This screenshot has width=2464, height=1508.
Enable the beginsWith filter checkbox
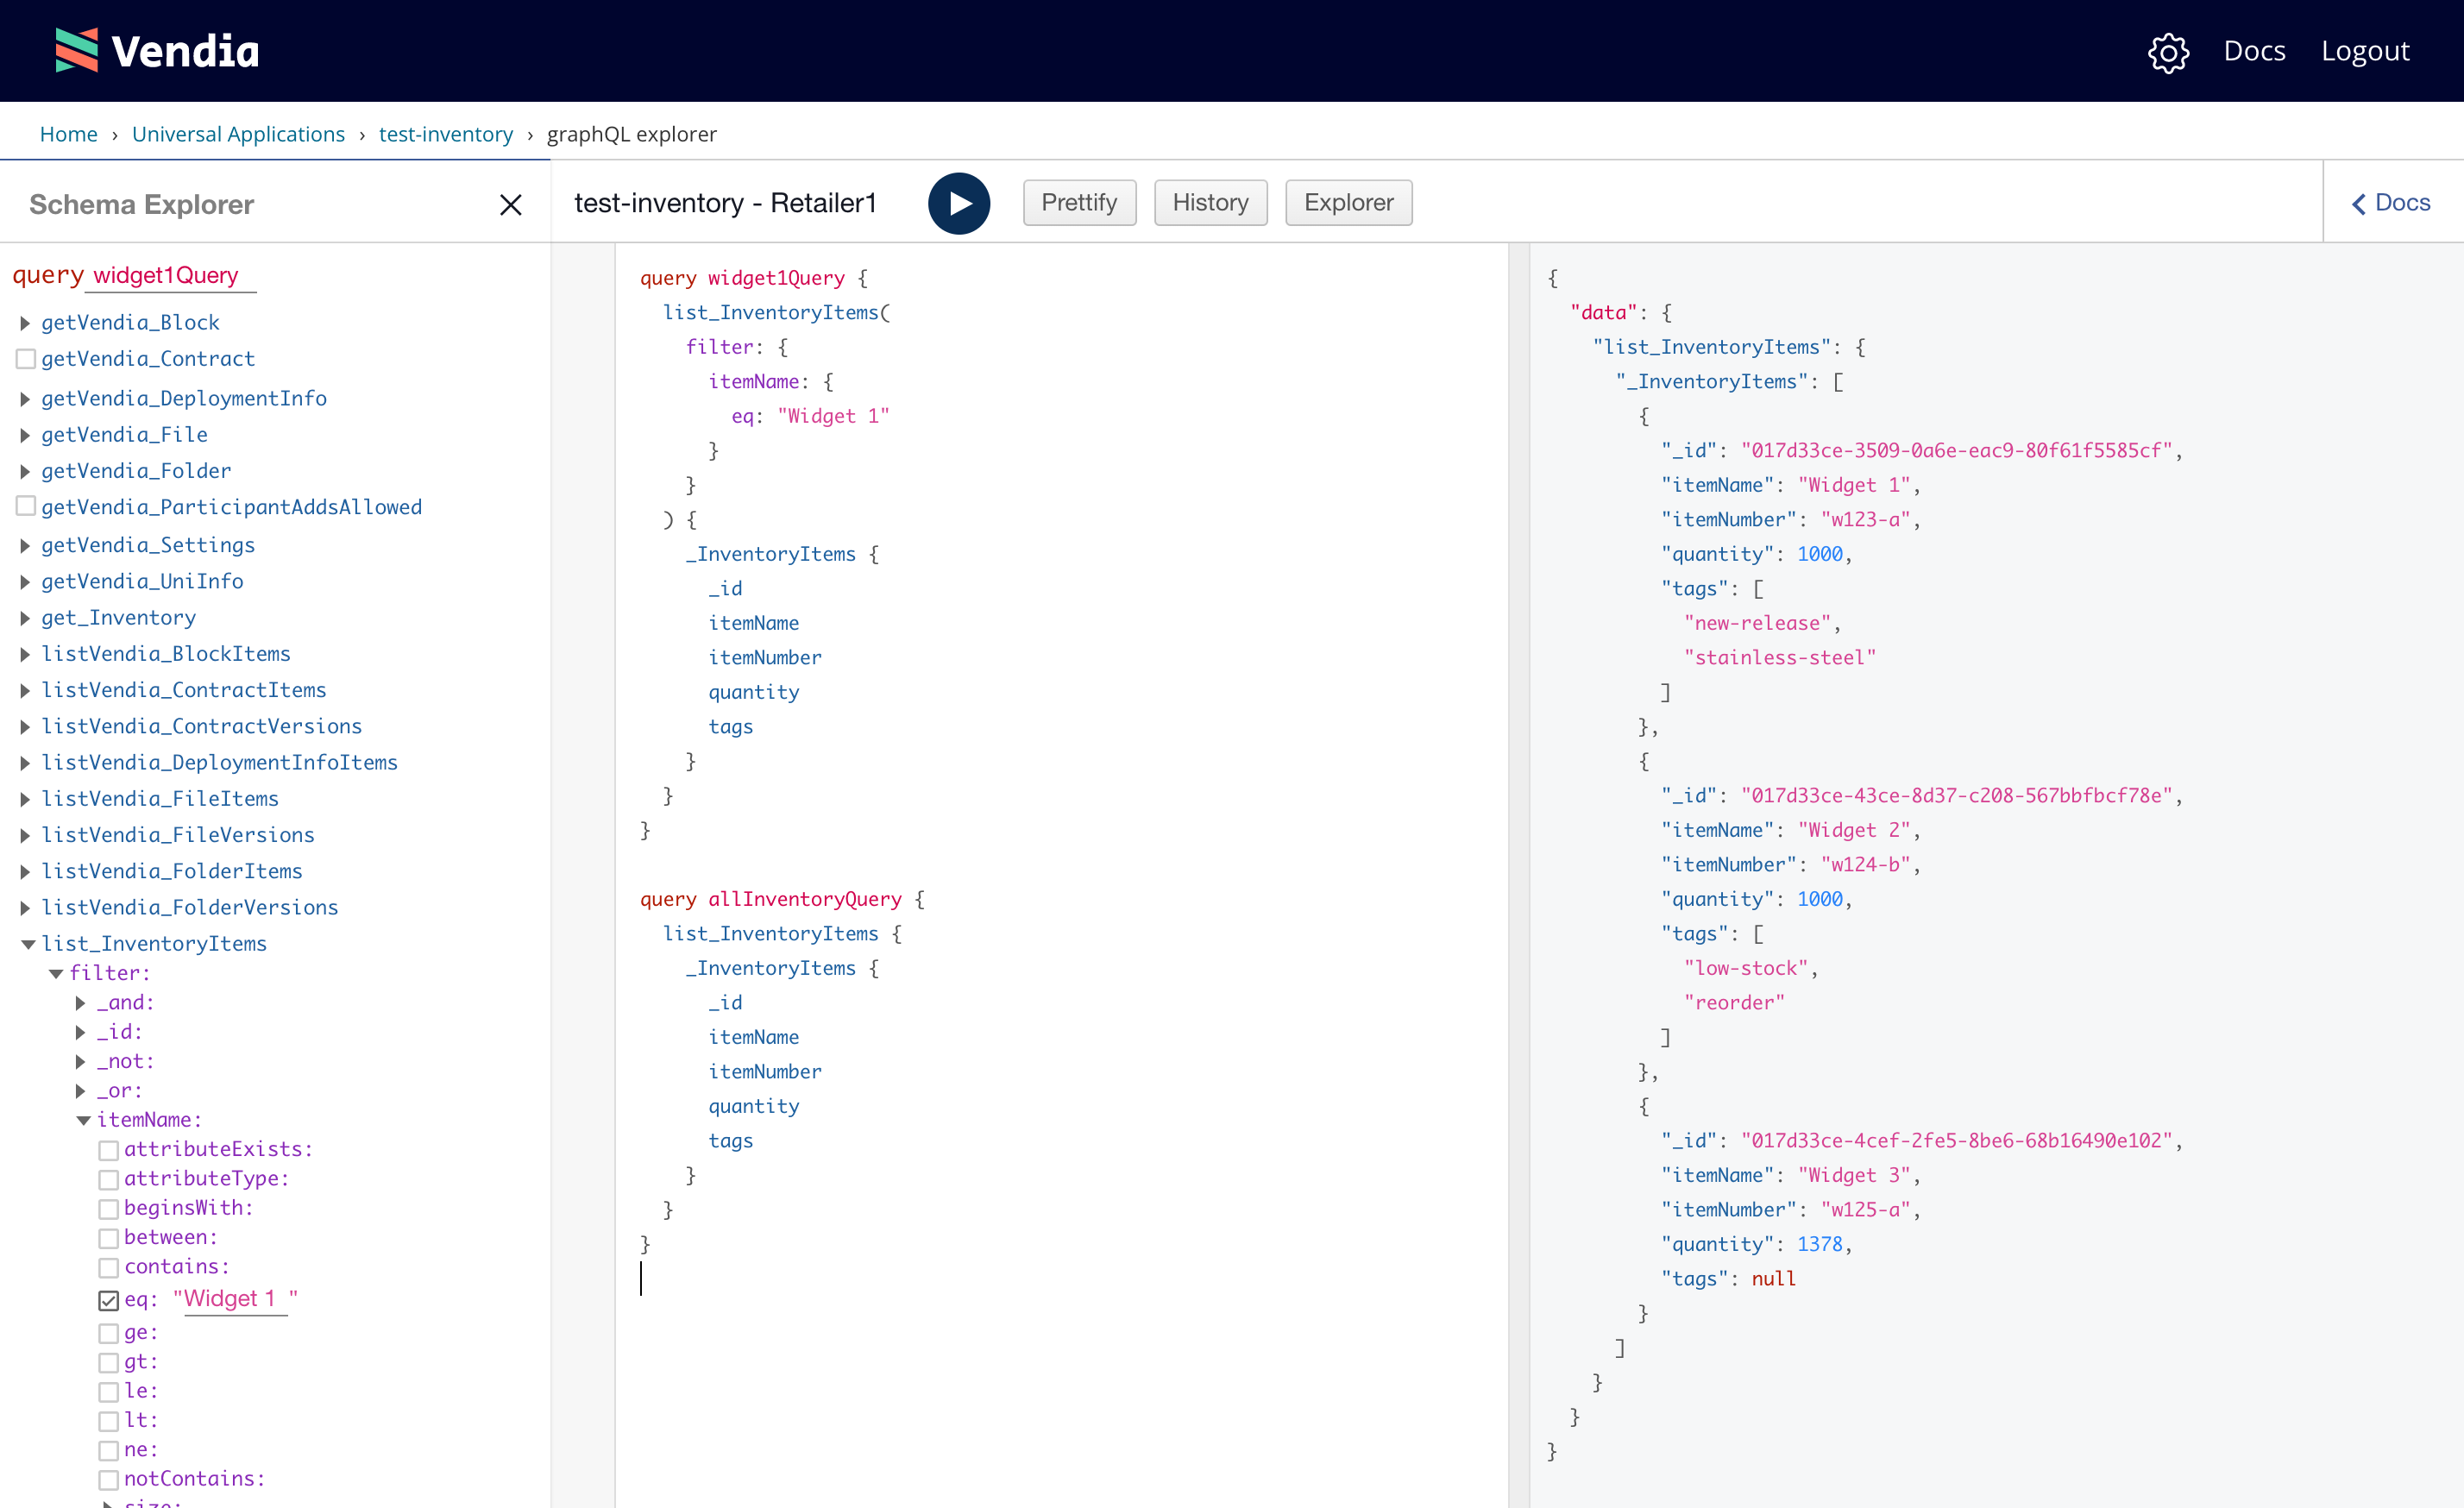point(108,1208)
